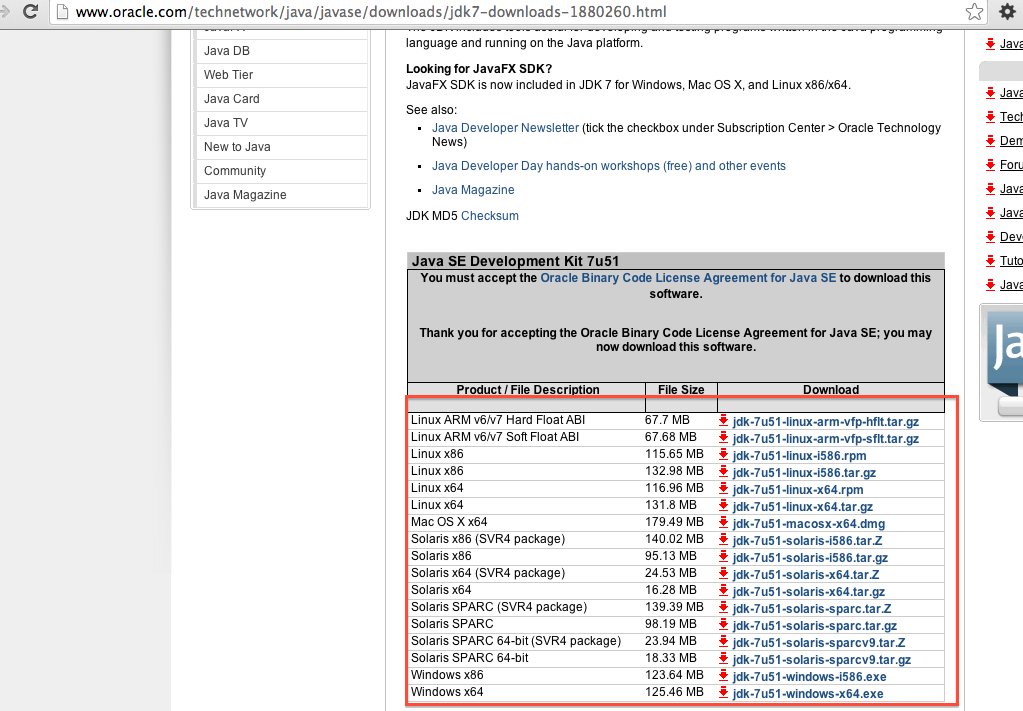Click download arrow icon for jdk-7u51-linux-x64.tar.gz
Viewport: 1023px width, 711px height.
724,506
